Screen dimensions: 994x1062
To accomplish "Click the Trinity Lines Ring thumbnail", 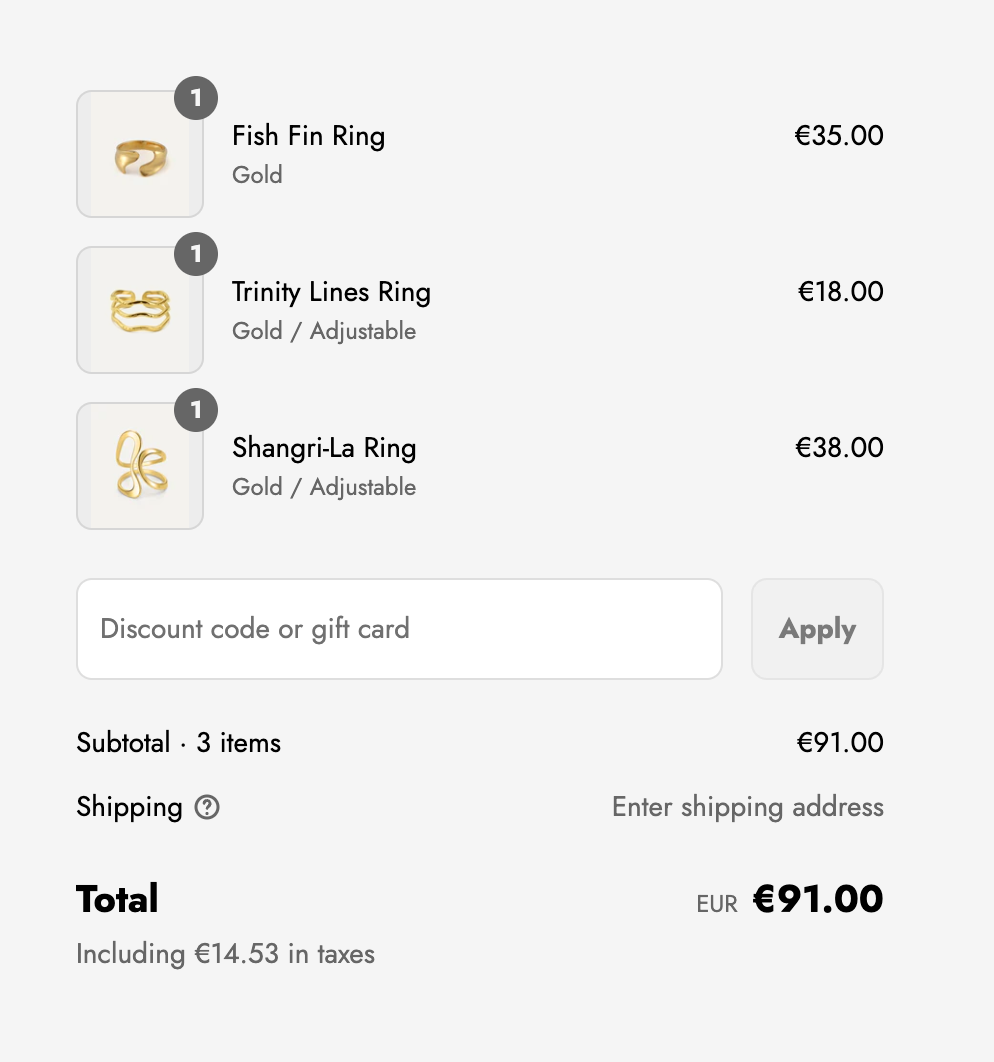I will point(140,310).
